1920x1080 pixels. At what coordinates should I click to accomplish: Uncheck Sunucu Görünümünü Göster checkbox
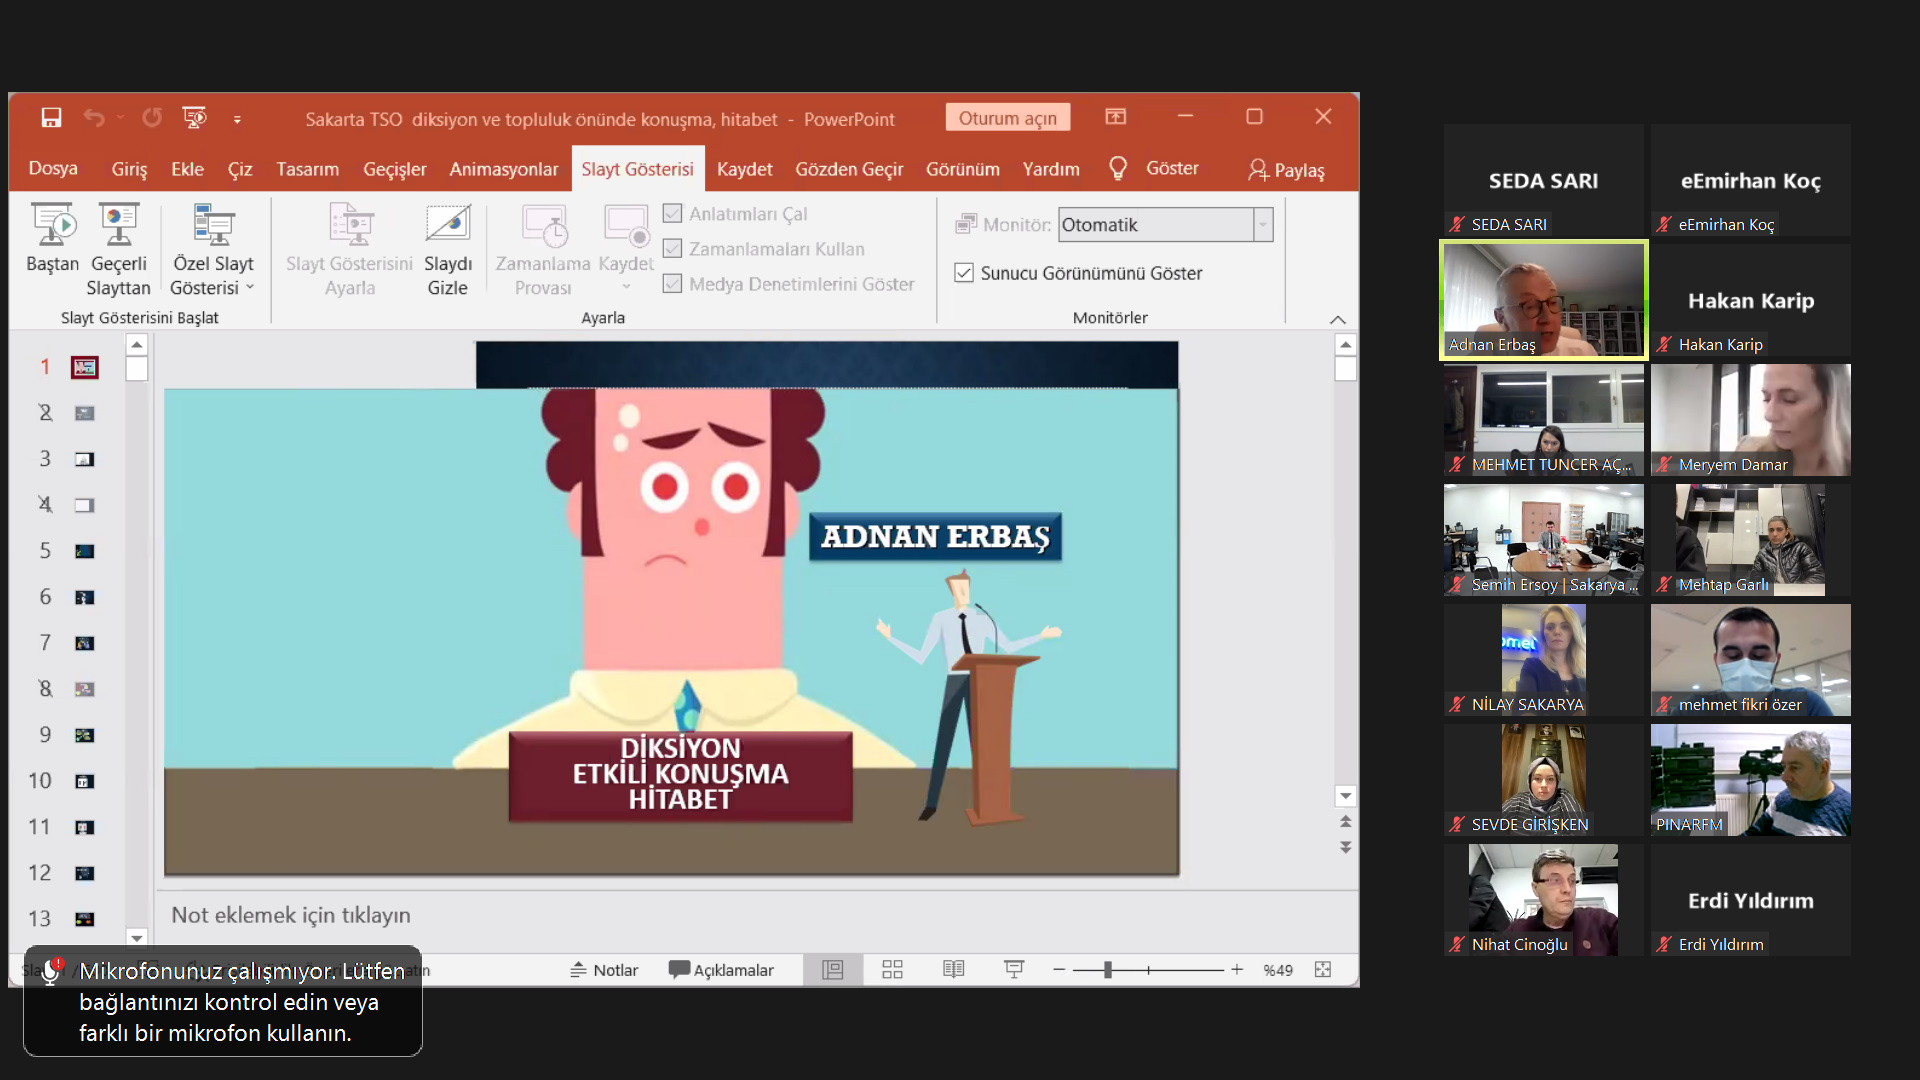(x=964, y=272)
